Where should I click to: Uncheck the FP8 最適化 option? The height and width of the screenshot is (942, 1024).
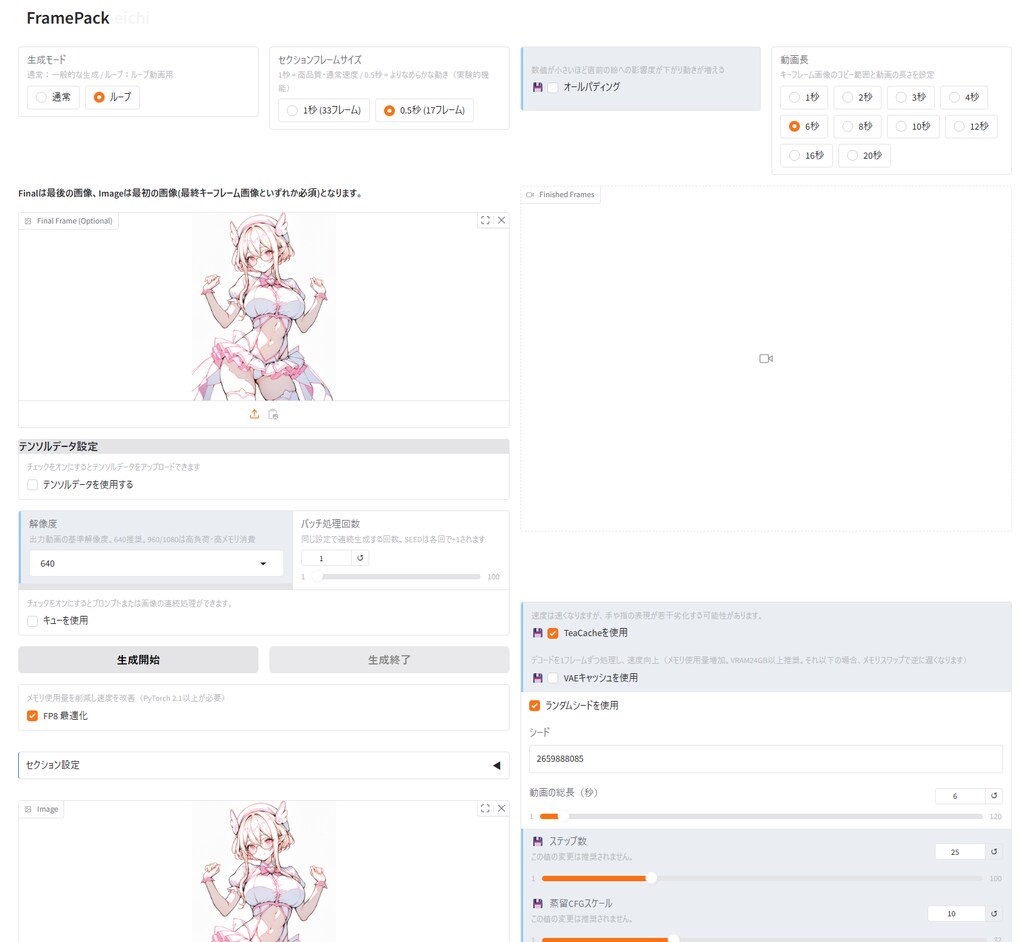[x=33, y=716]
